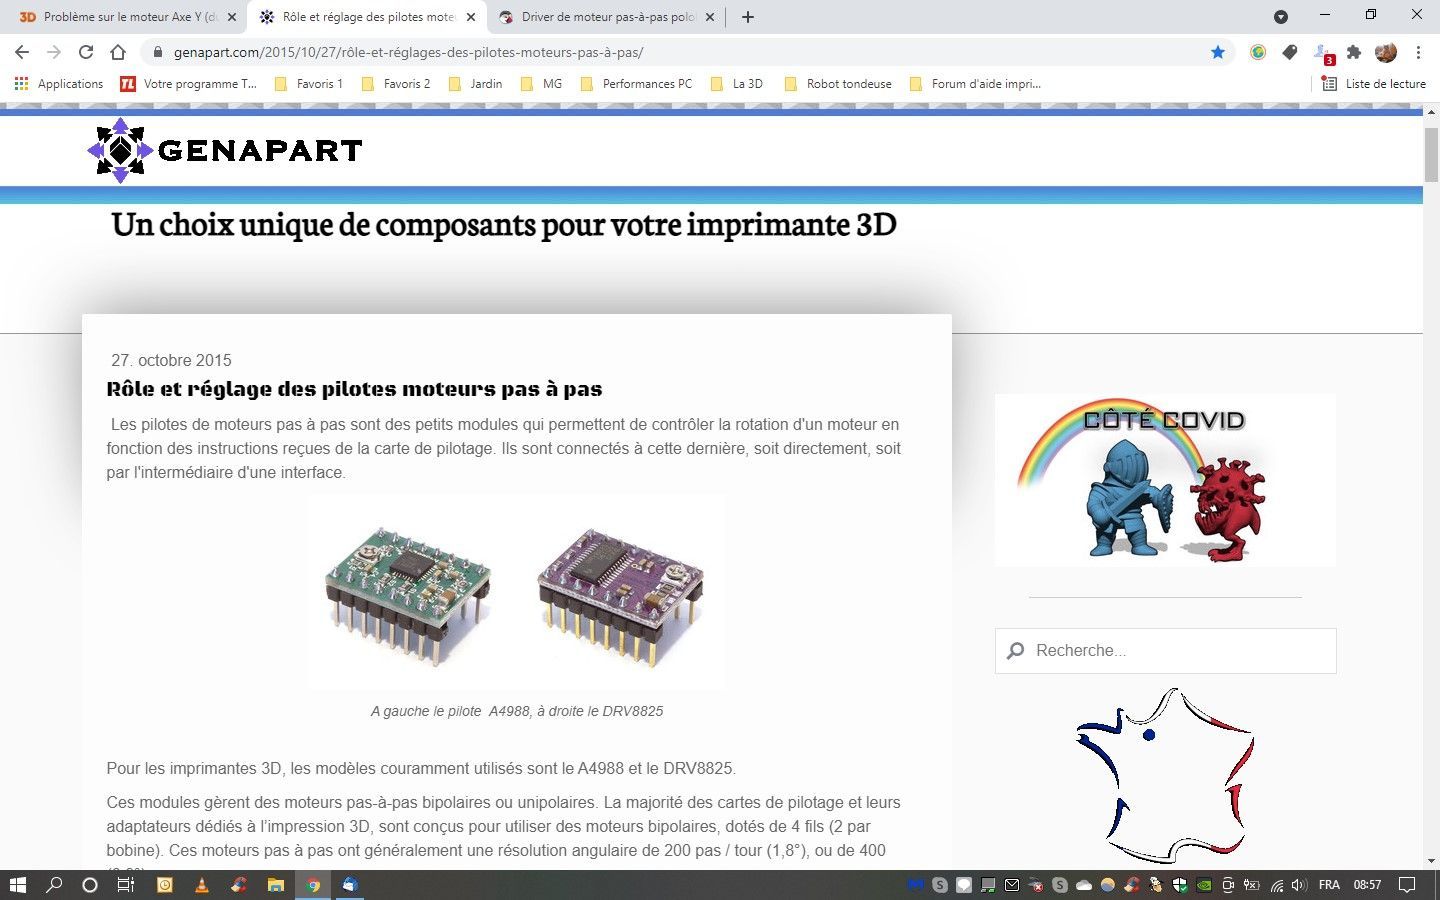The image size is (1440, 900).
Task: Expand the 'MG' bookmark folder
Action: pos(541,84)
